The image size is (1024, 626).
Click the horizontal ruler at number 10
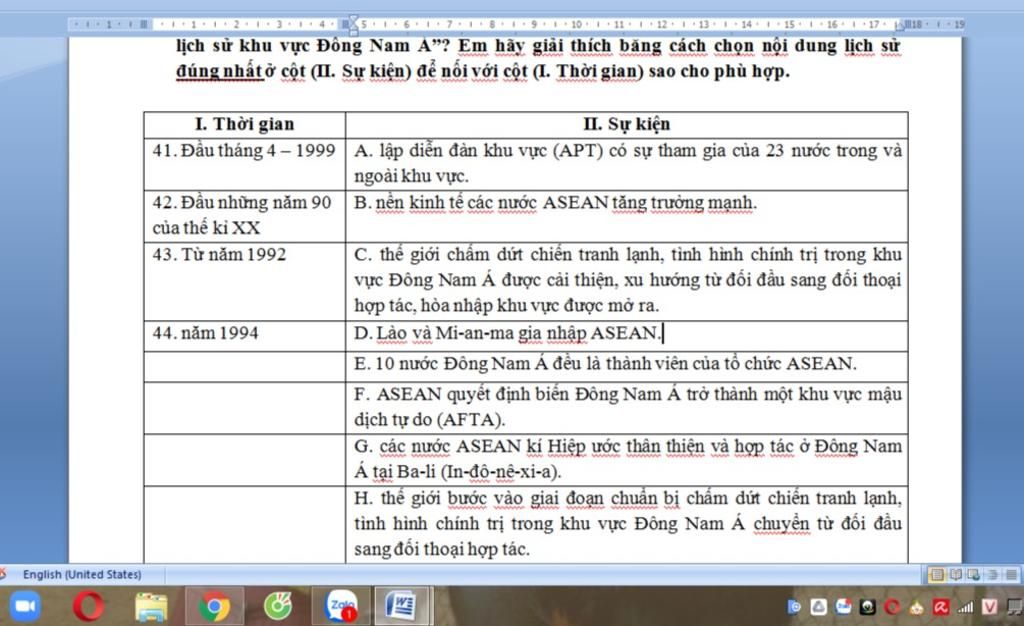pyautogui.click(x=576, y=25)
